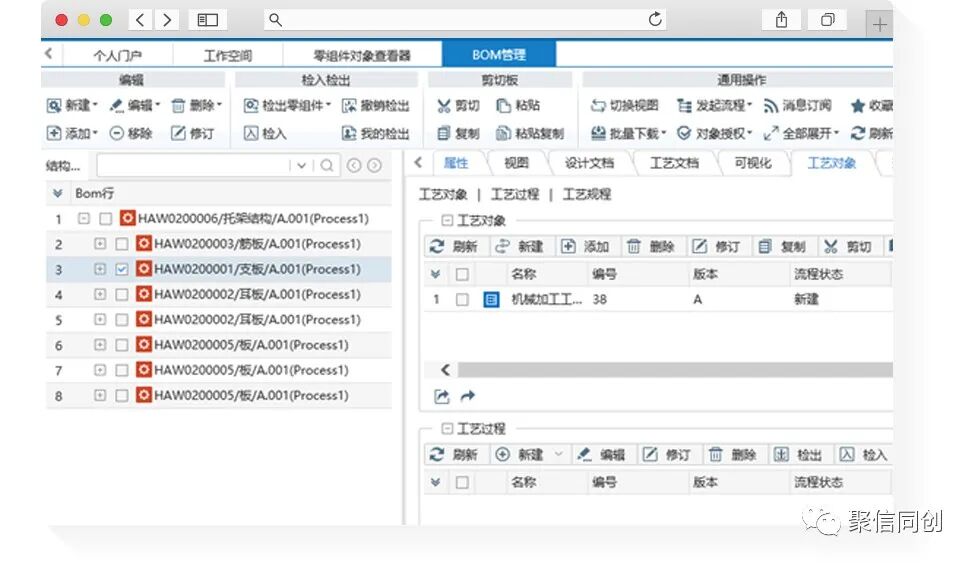Click 检出零组件 in the ribbon

pyautogui.click(x=287, y=105)
